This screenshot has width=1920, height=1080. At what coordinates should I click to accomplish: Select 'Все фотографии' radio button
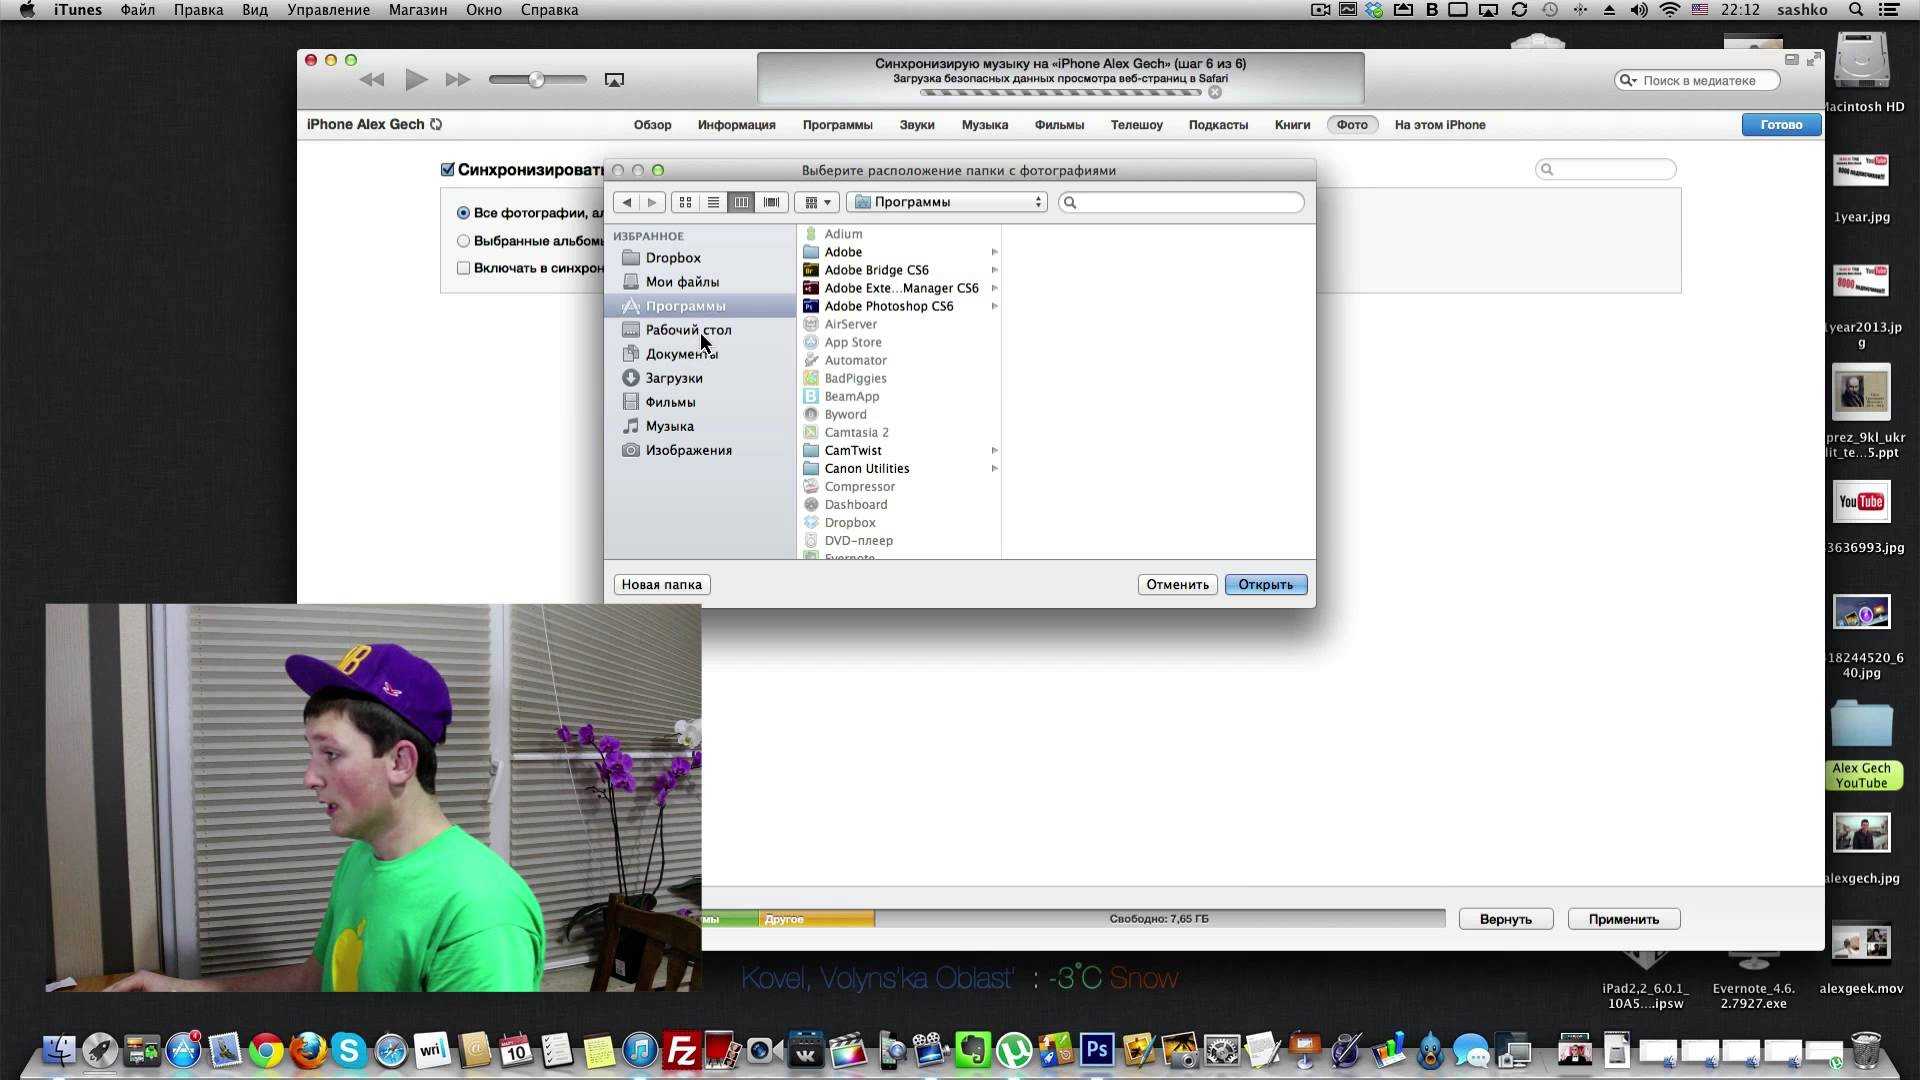(x=463, y=212)
